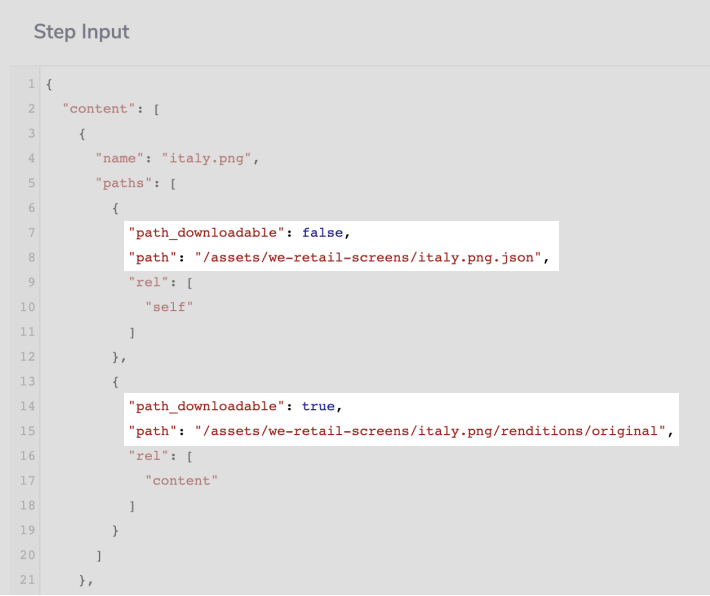Click line number 1 in the gutter
Image resolution: width=710 pixels, height=596 pixels.
[x=32, y=83]
